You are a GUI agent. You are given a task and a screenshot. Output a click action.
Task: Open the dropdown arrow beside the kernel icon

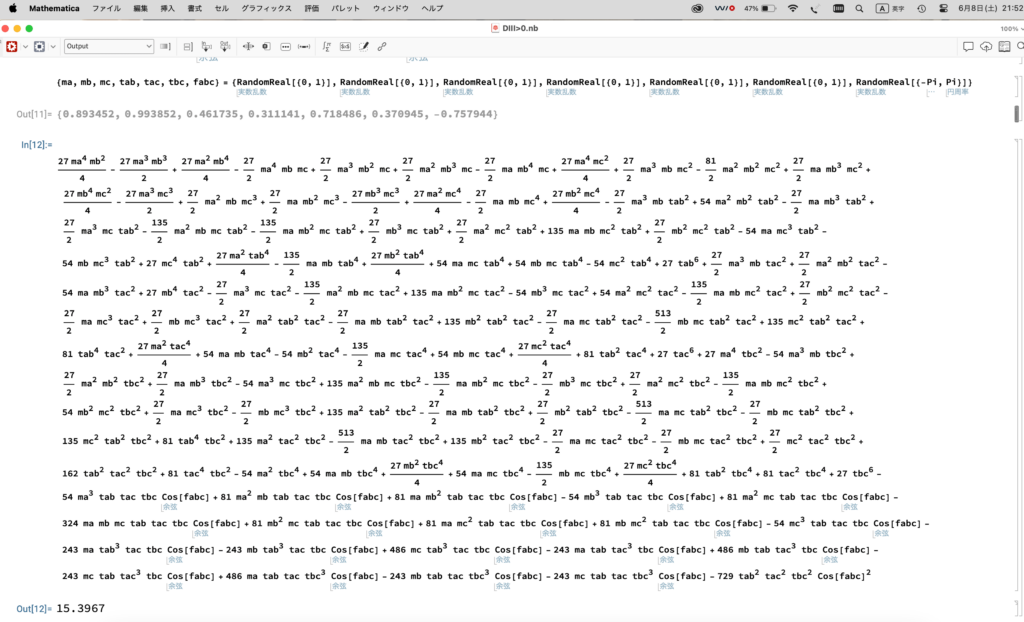24,46
